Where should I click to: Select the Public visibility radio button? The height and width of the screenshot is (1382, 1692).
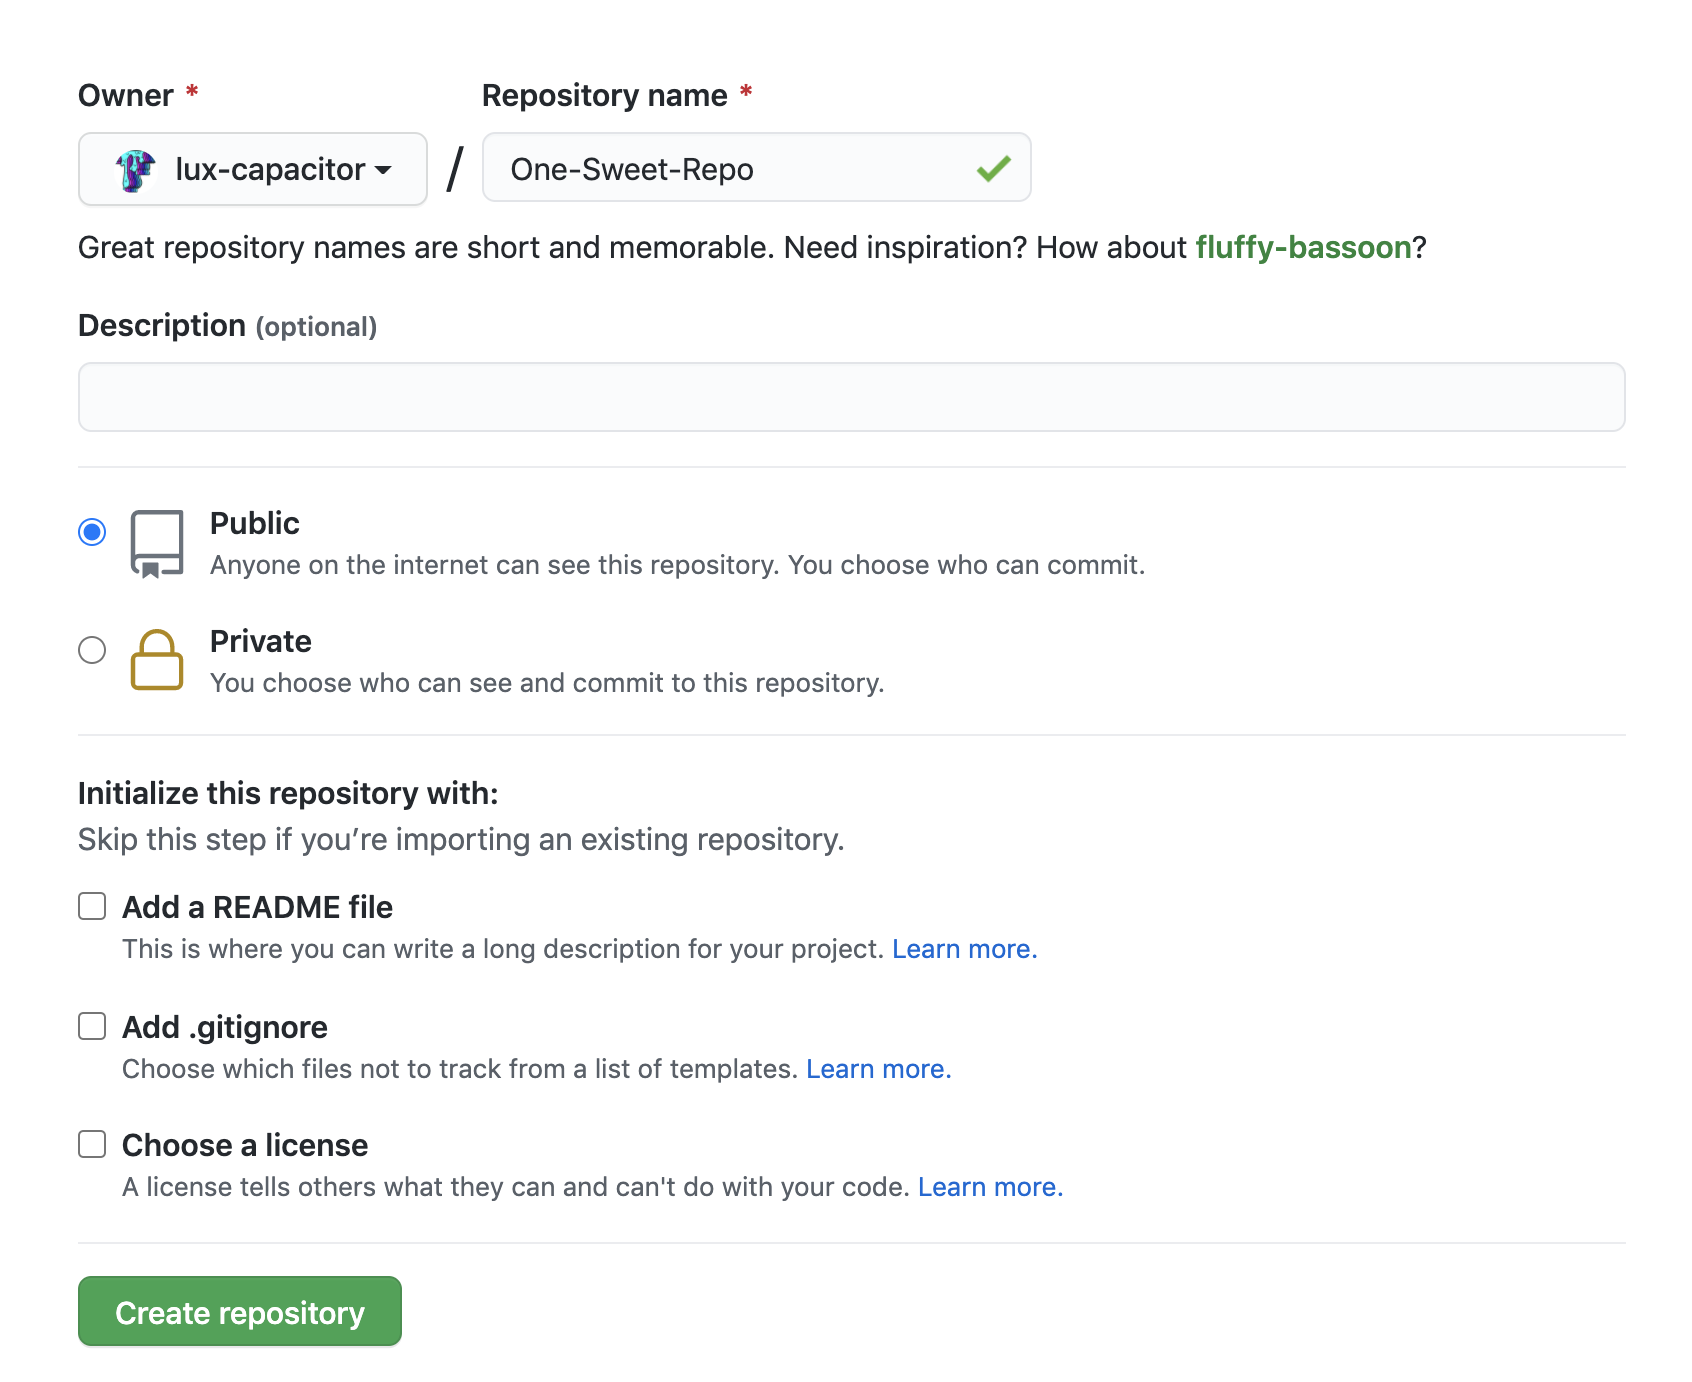(92, 532)
